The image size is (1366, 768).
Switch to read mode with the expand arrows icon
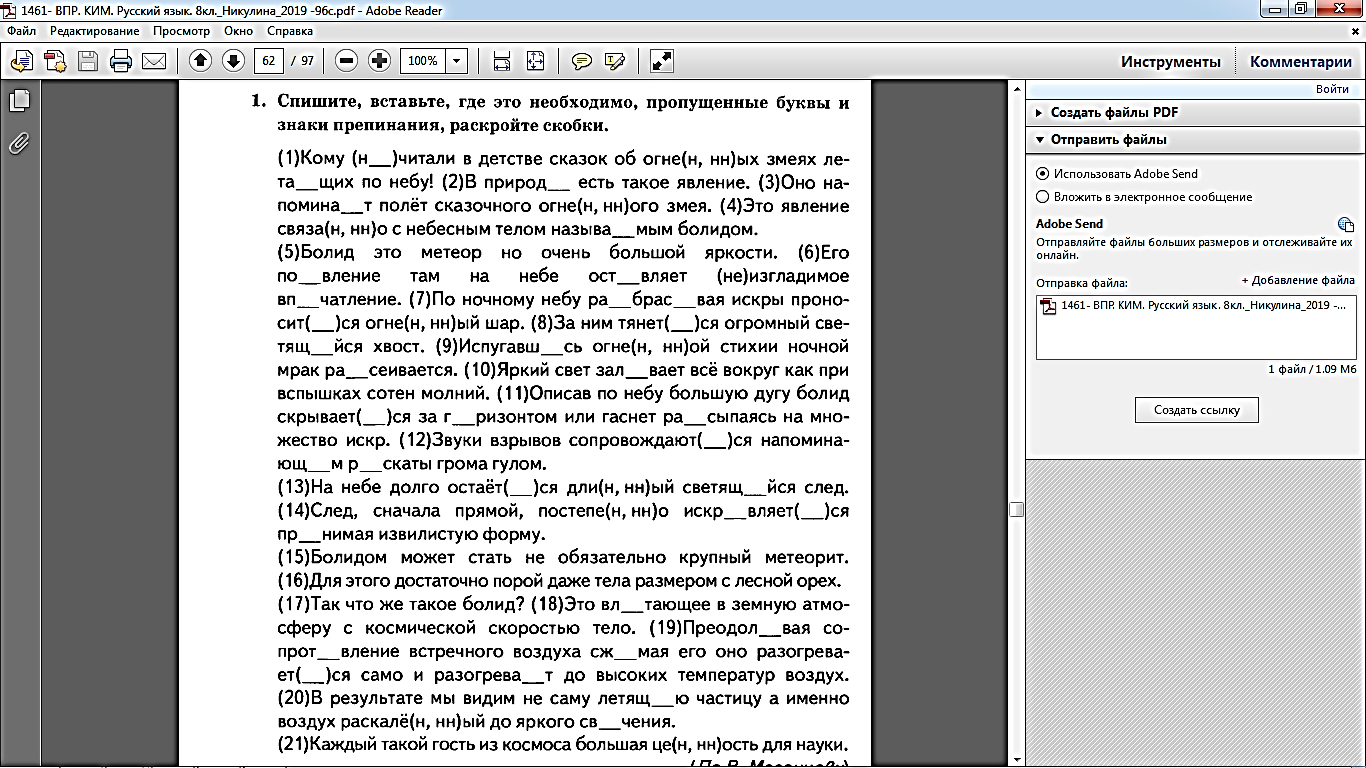(x=661, y=61)
